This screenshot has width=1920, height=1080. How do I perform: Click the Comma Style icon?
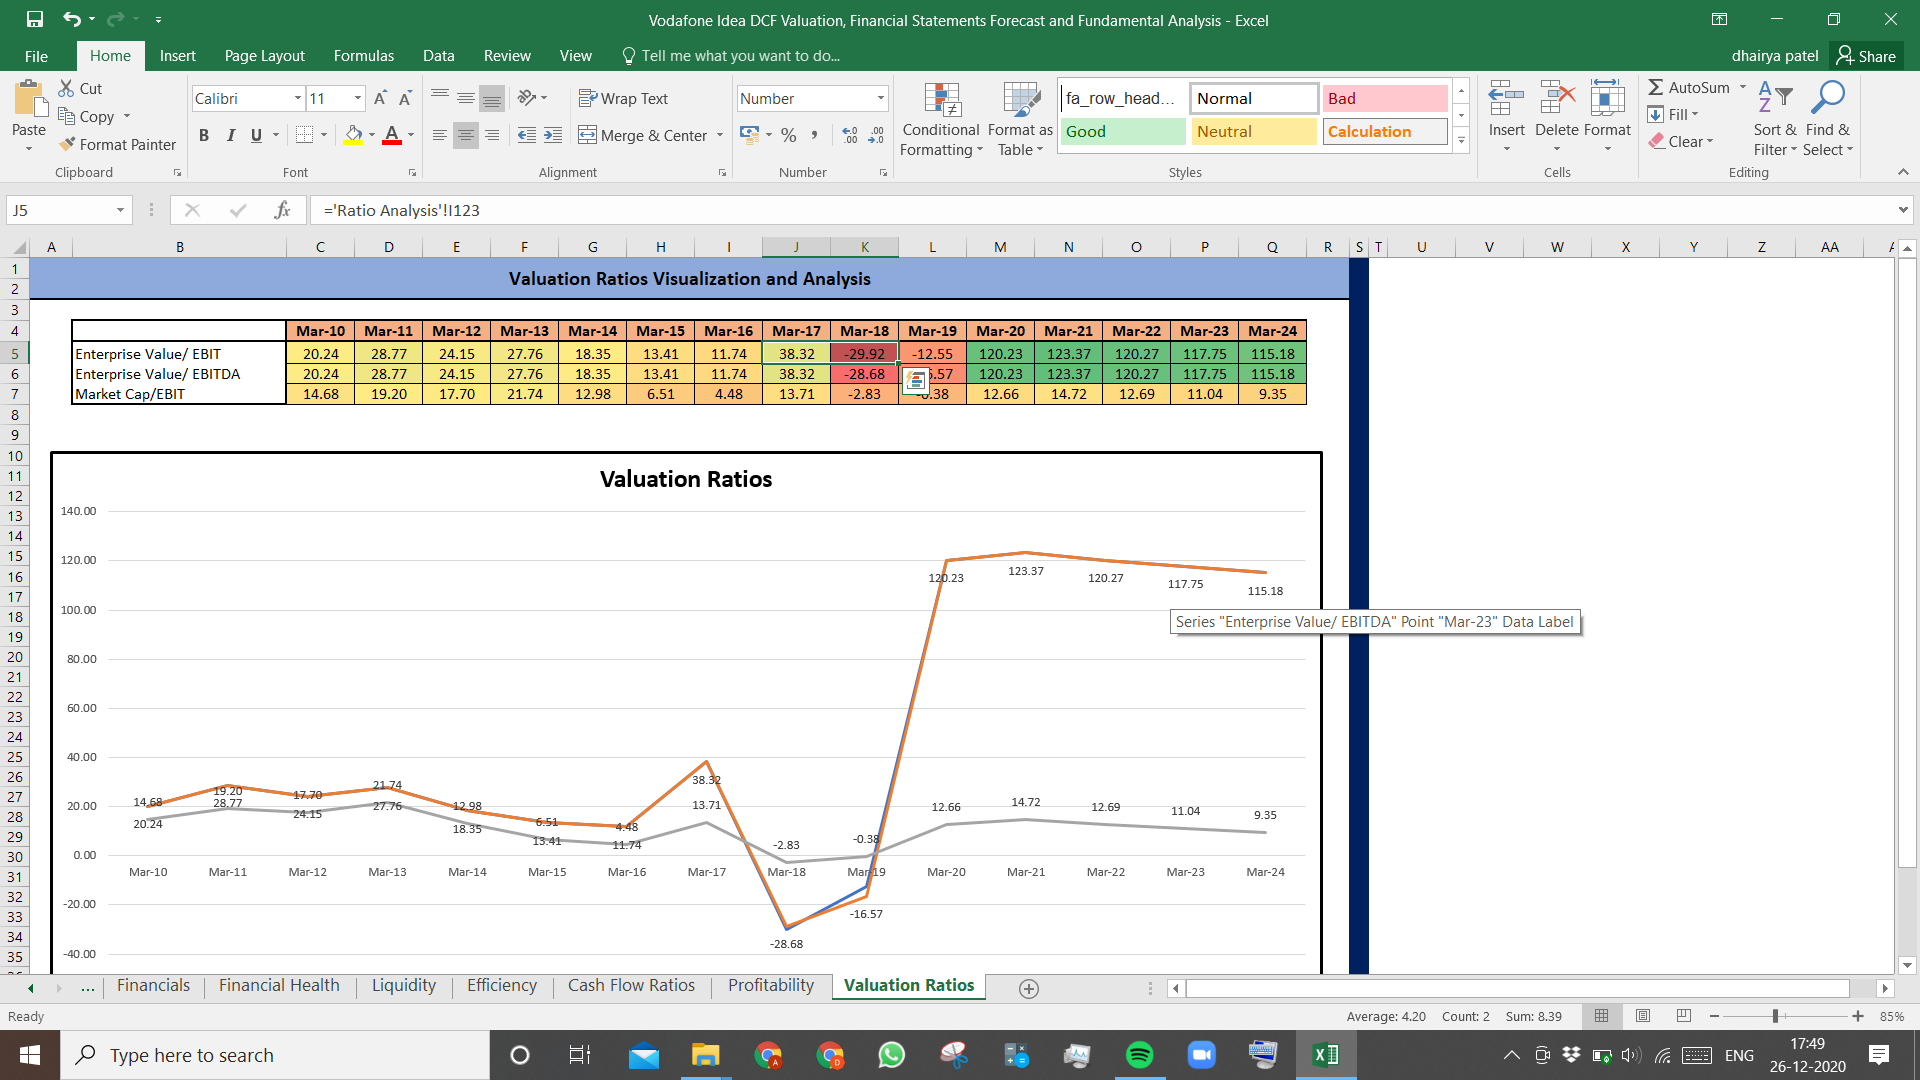click(815, 135)
